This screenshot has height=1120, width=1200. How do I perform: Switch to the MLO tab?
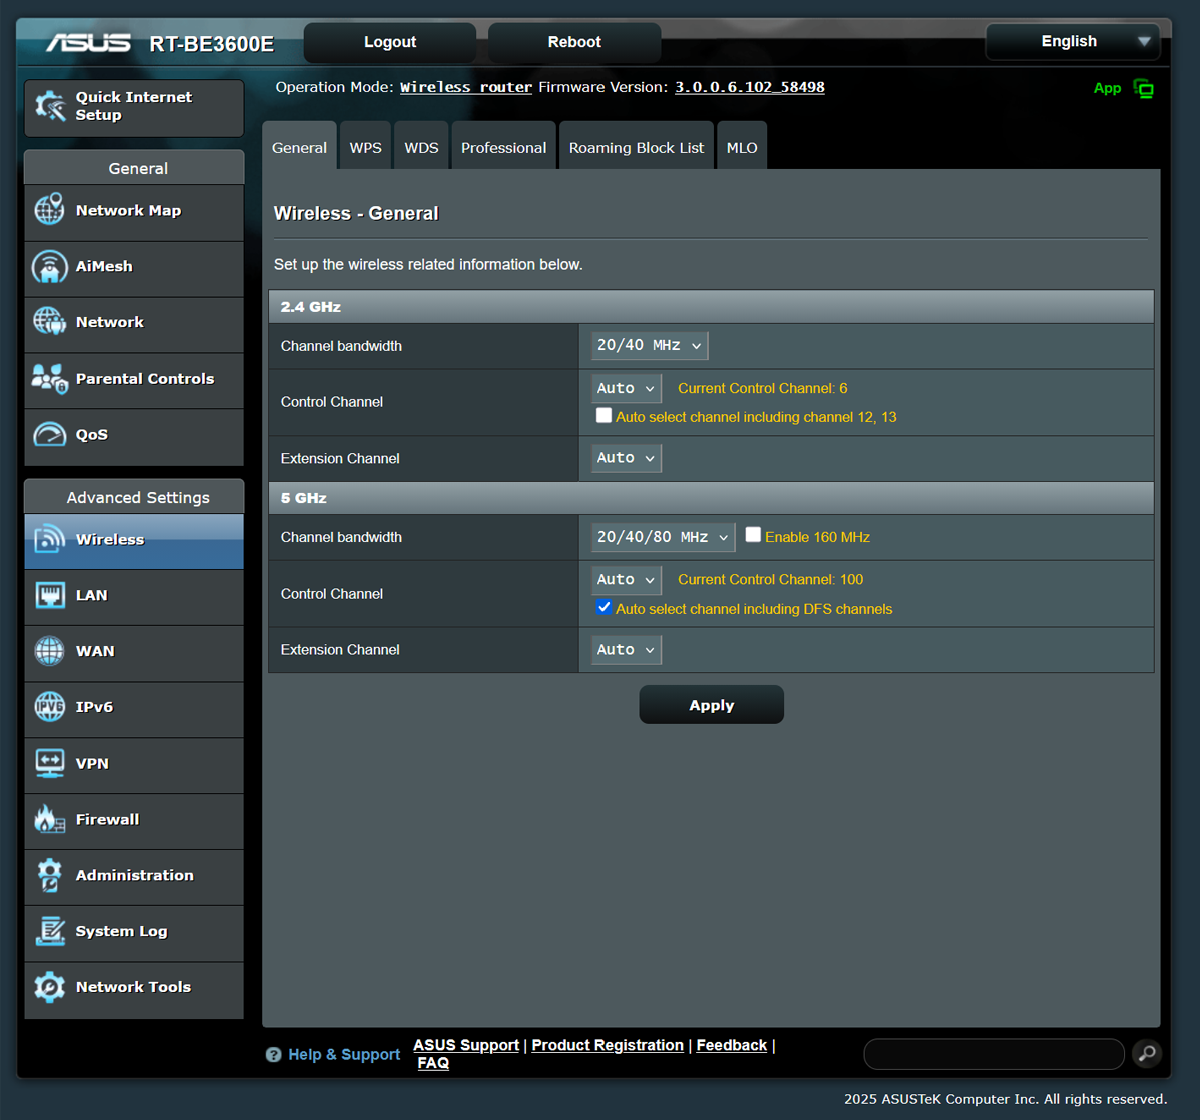click(742, 147)
